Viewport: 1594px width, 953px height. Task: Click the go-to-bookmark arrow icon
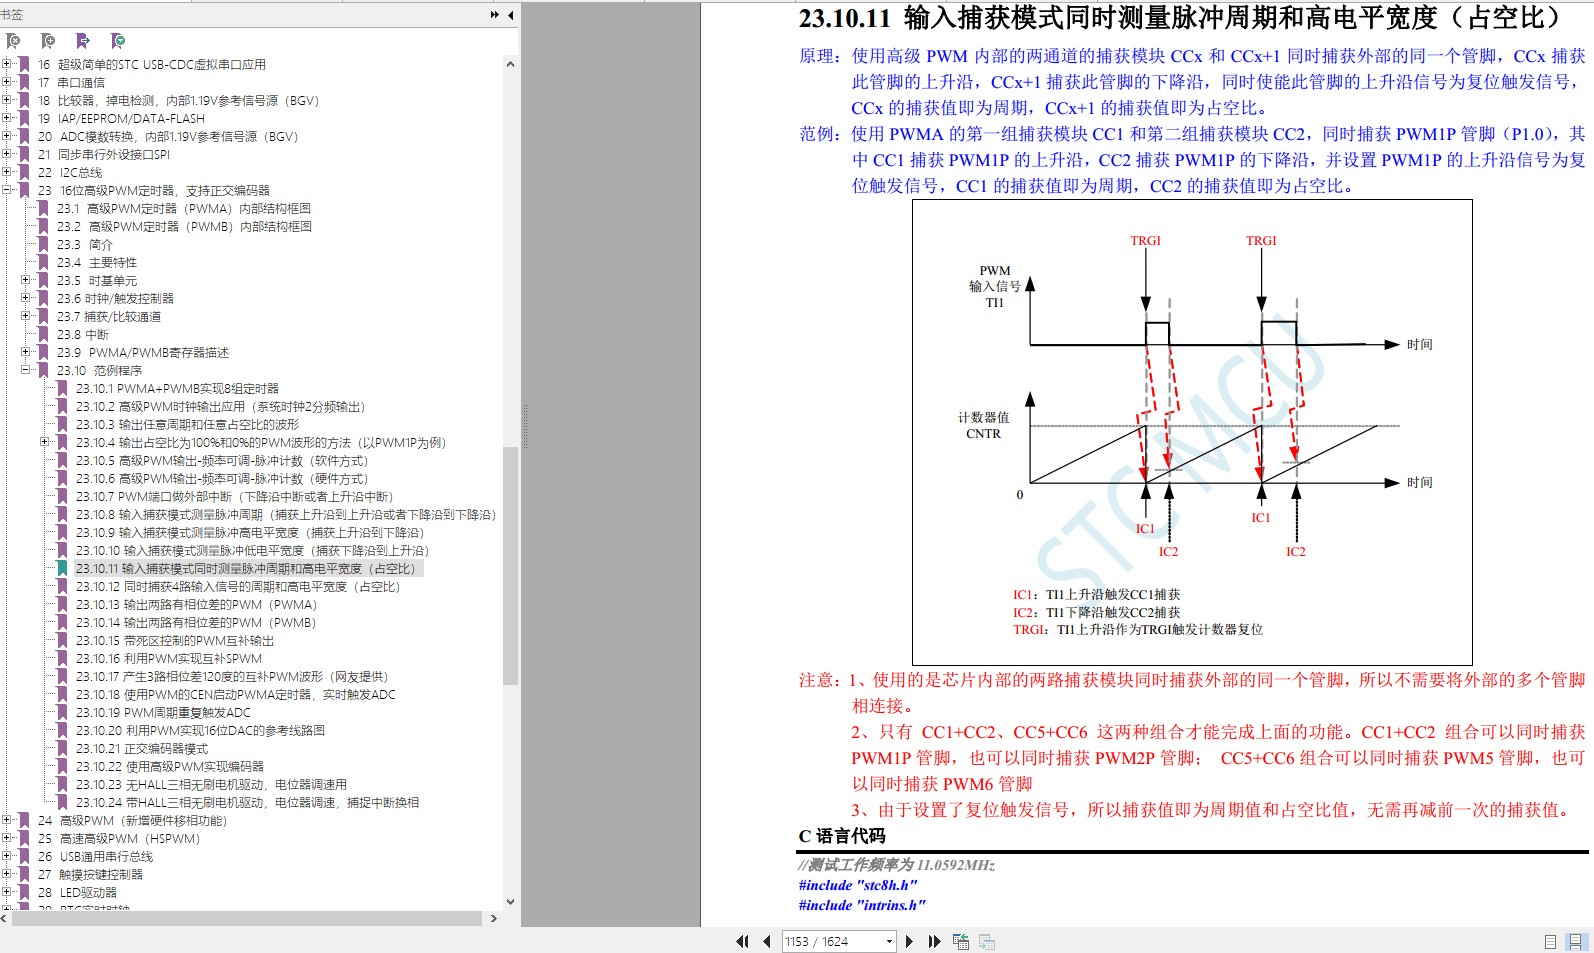83,41
